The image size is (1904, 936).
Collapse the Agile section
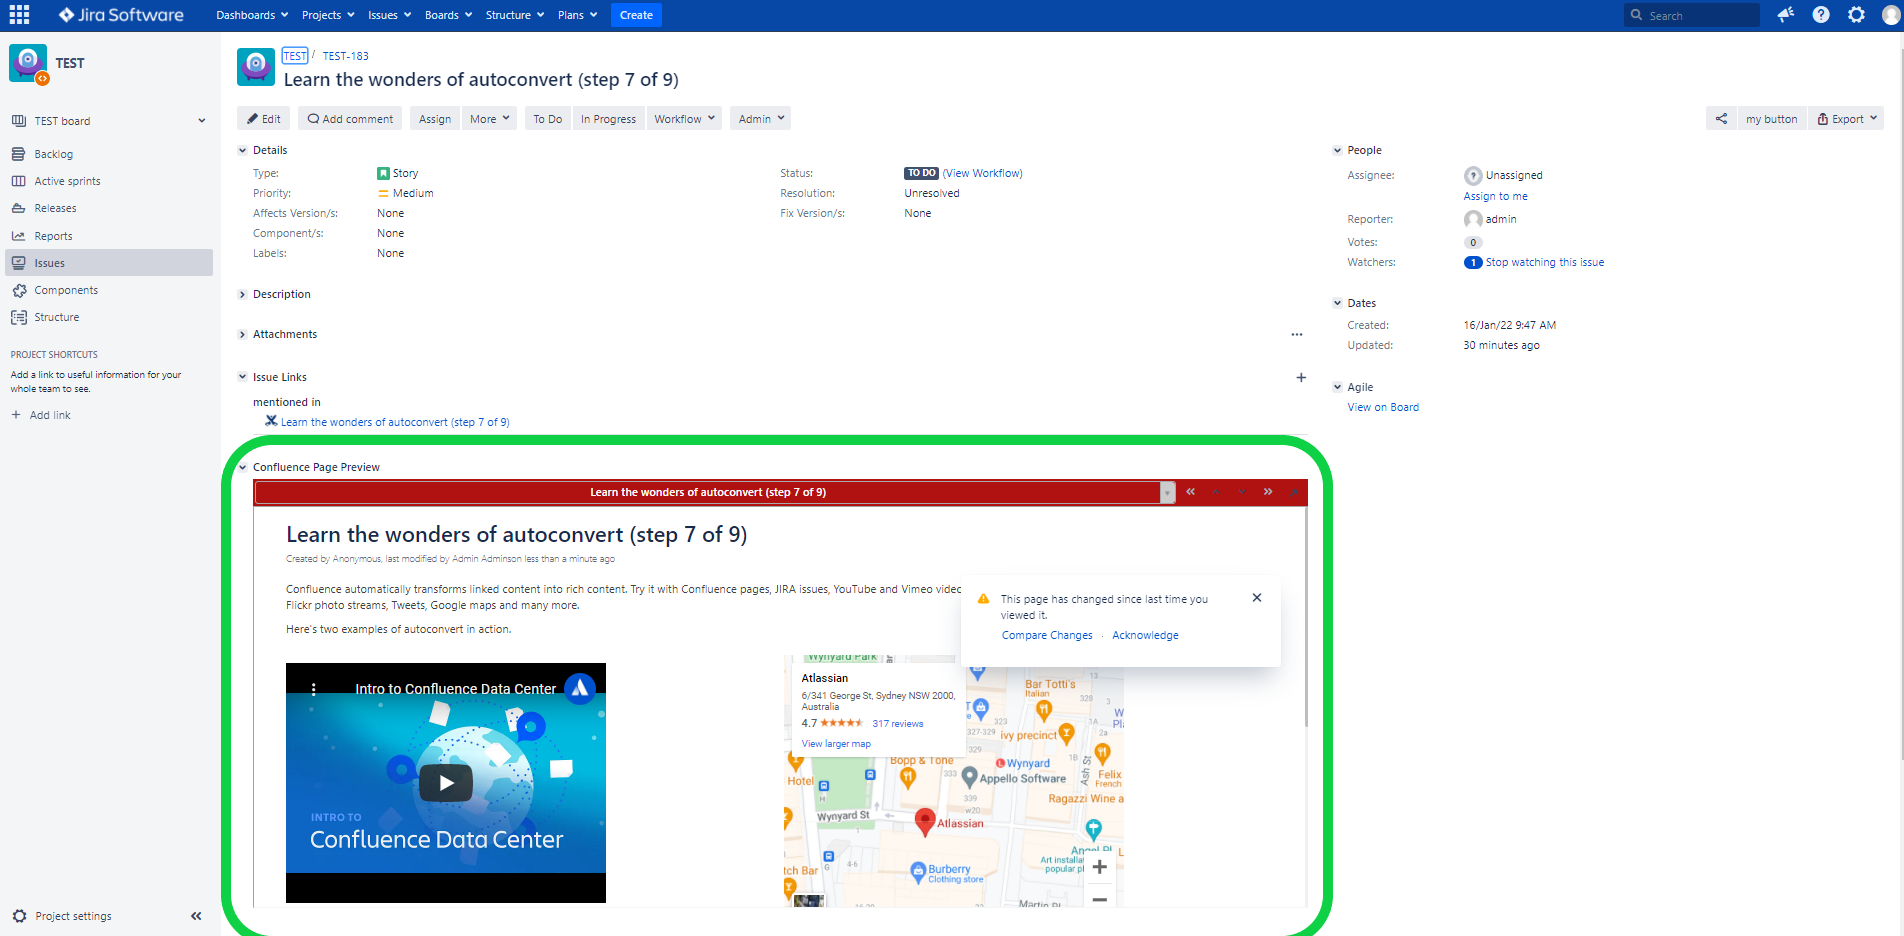tap(1337, 387)
